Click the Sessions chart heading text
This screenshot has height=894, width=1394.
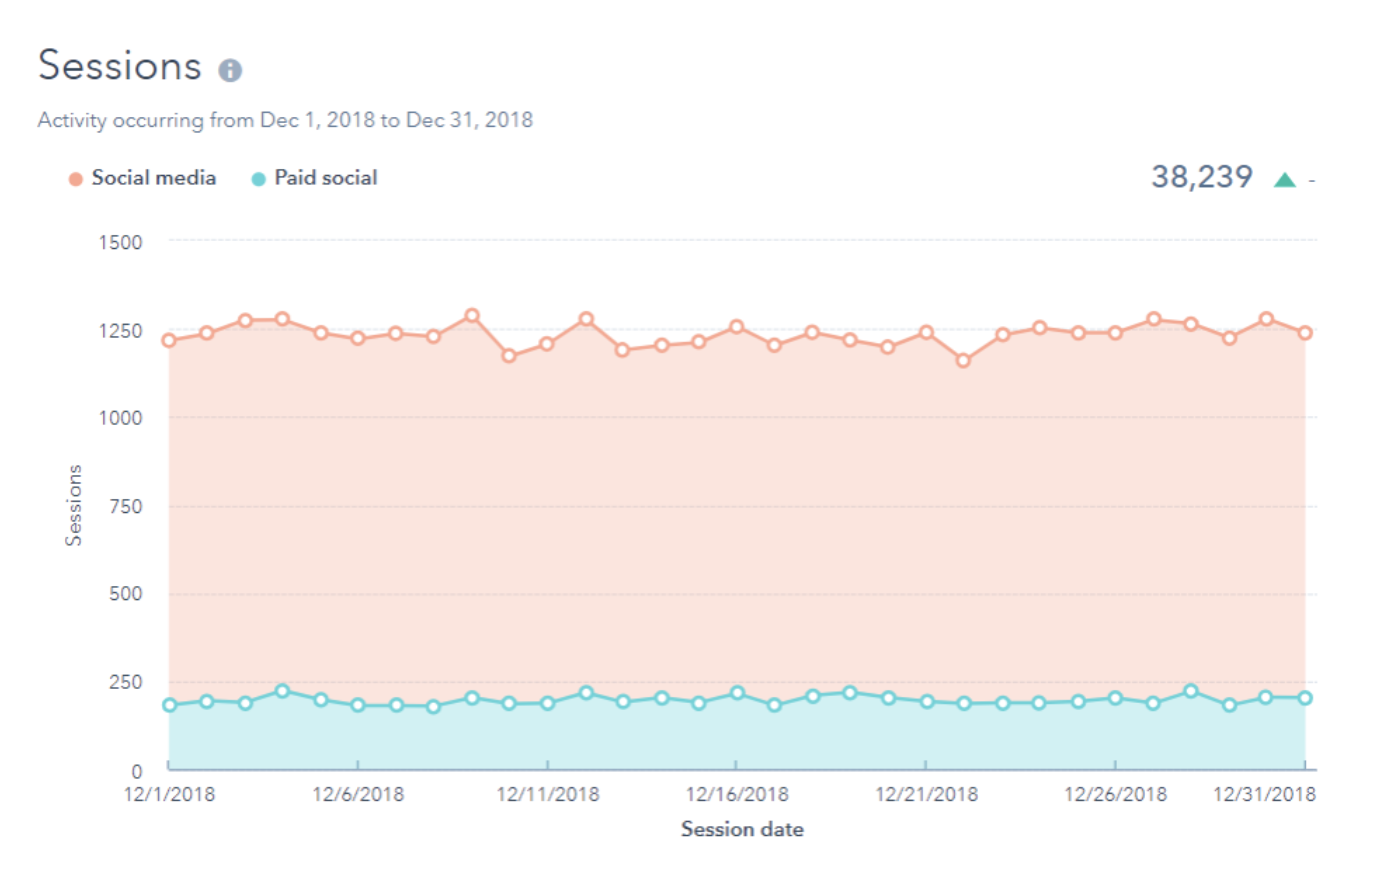pos(120,66)
